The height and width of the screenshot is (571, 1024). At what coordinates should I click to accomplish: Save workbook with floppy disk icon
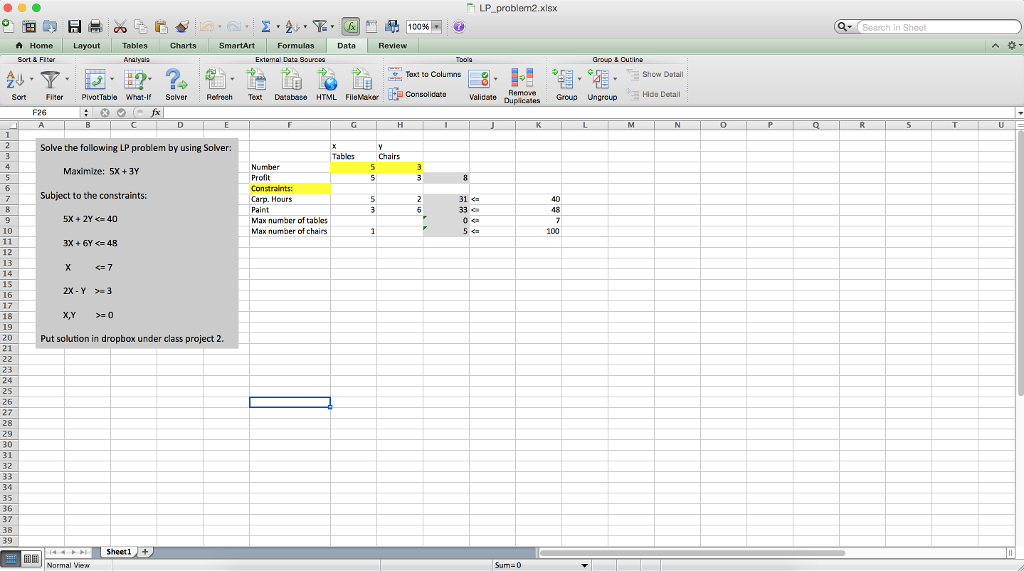(x=74, y=27)
